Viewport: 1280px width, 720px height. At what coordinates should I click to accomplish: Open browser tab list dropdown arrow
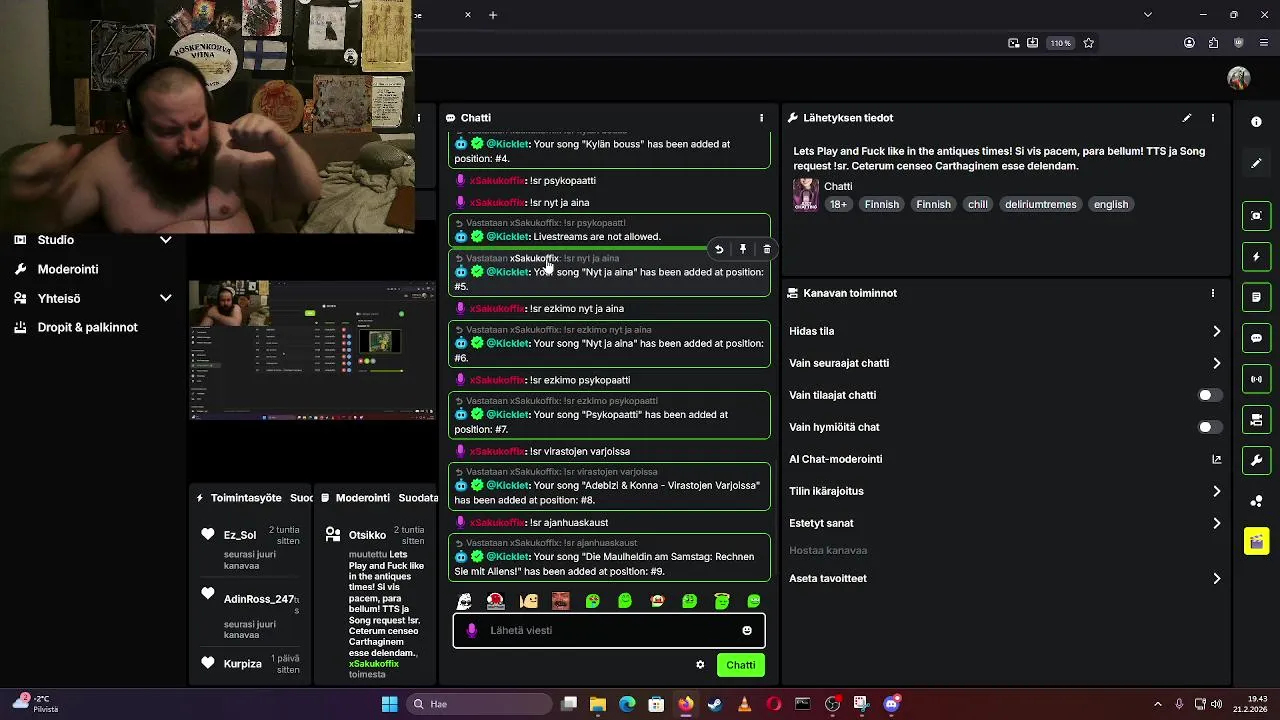point(1148,15)
